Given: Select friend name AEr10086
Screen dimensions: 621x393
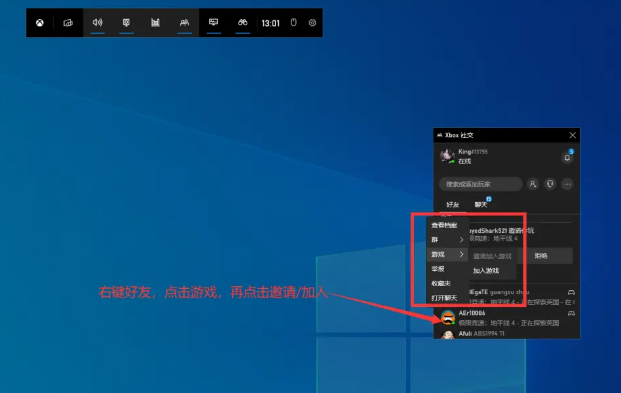Looking at the screenshot, I should pos(472,313).
